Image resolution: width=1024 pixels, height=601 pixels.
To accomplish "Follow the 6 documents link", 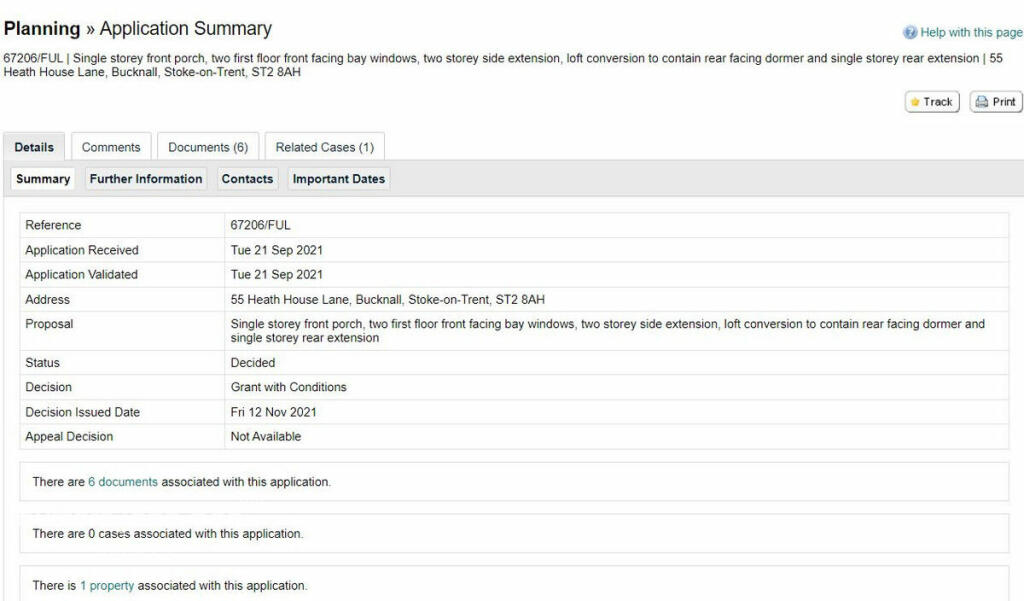I will coord(123,482).
